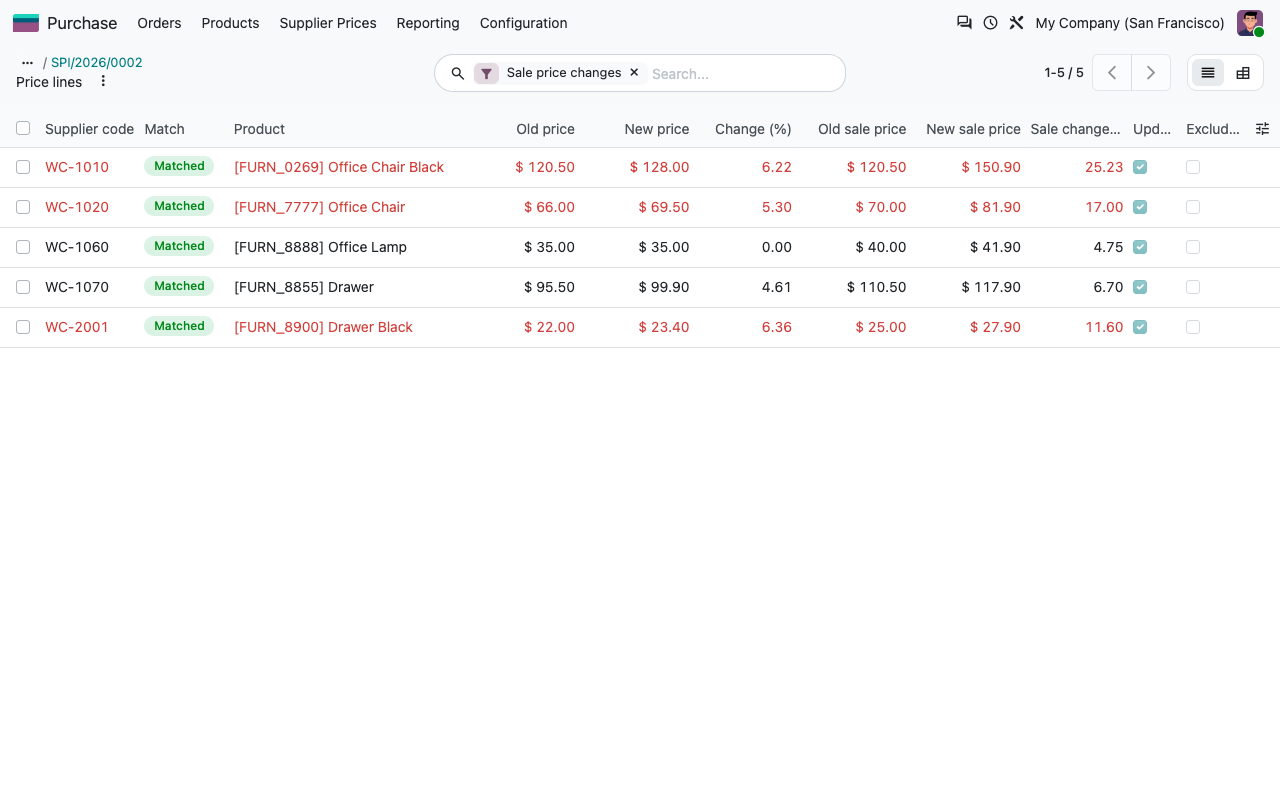The height and width of the screenshot is (800, 1280).
Task: Click the search magnifier icon
Action: 458,73
